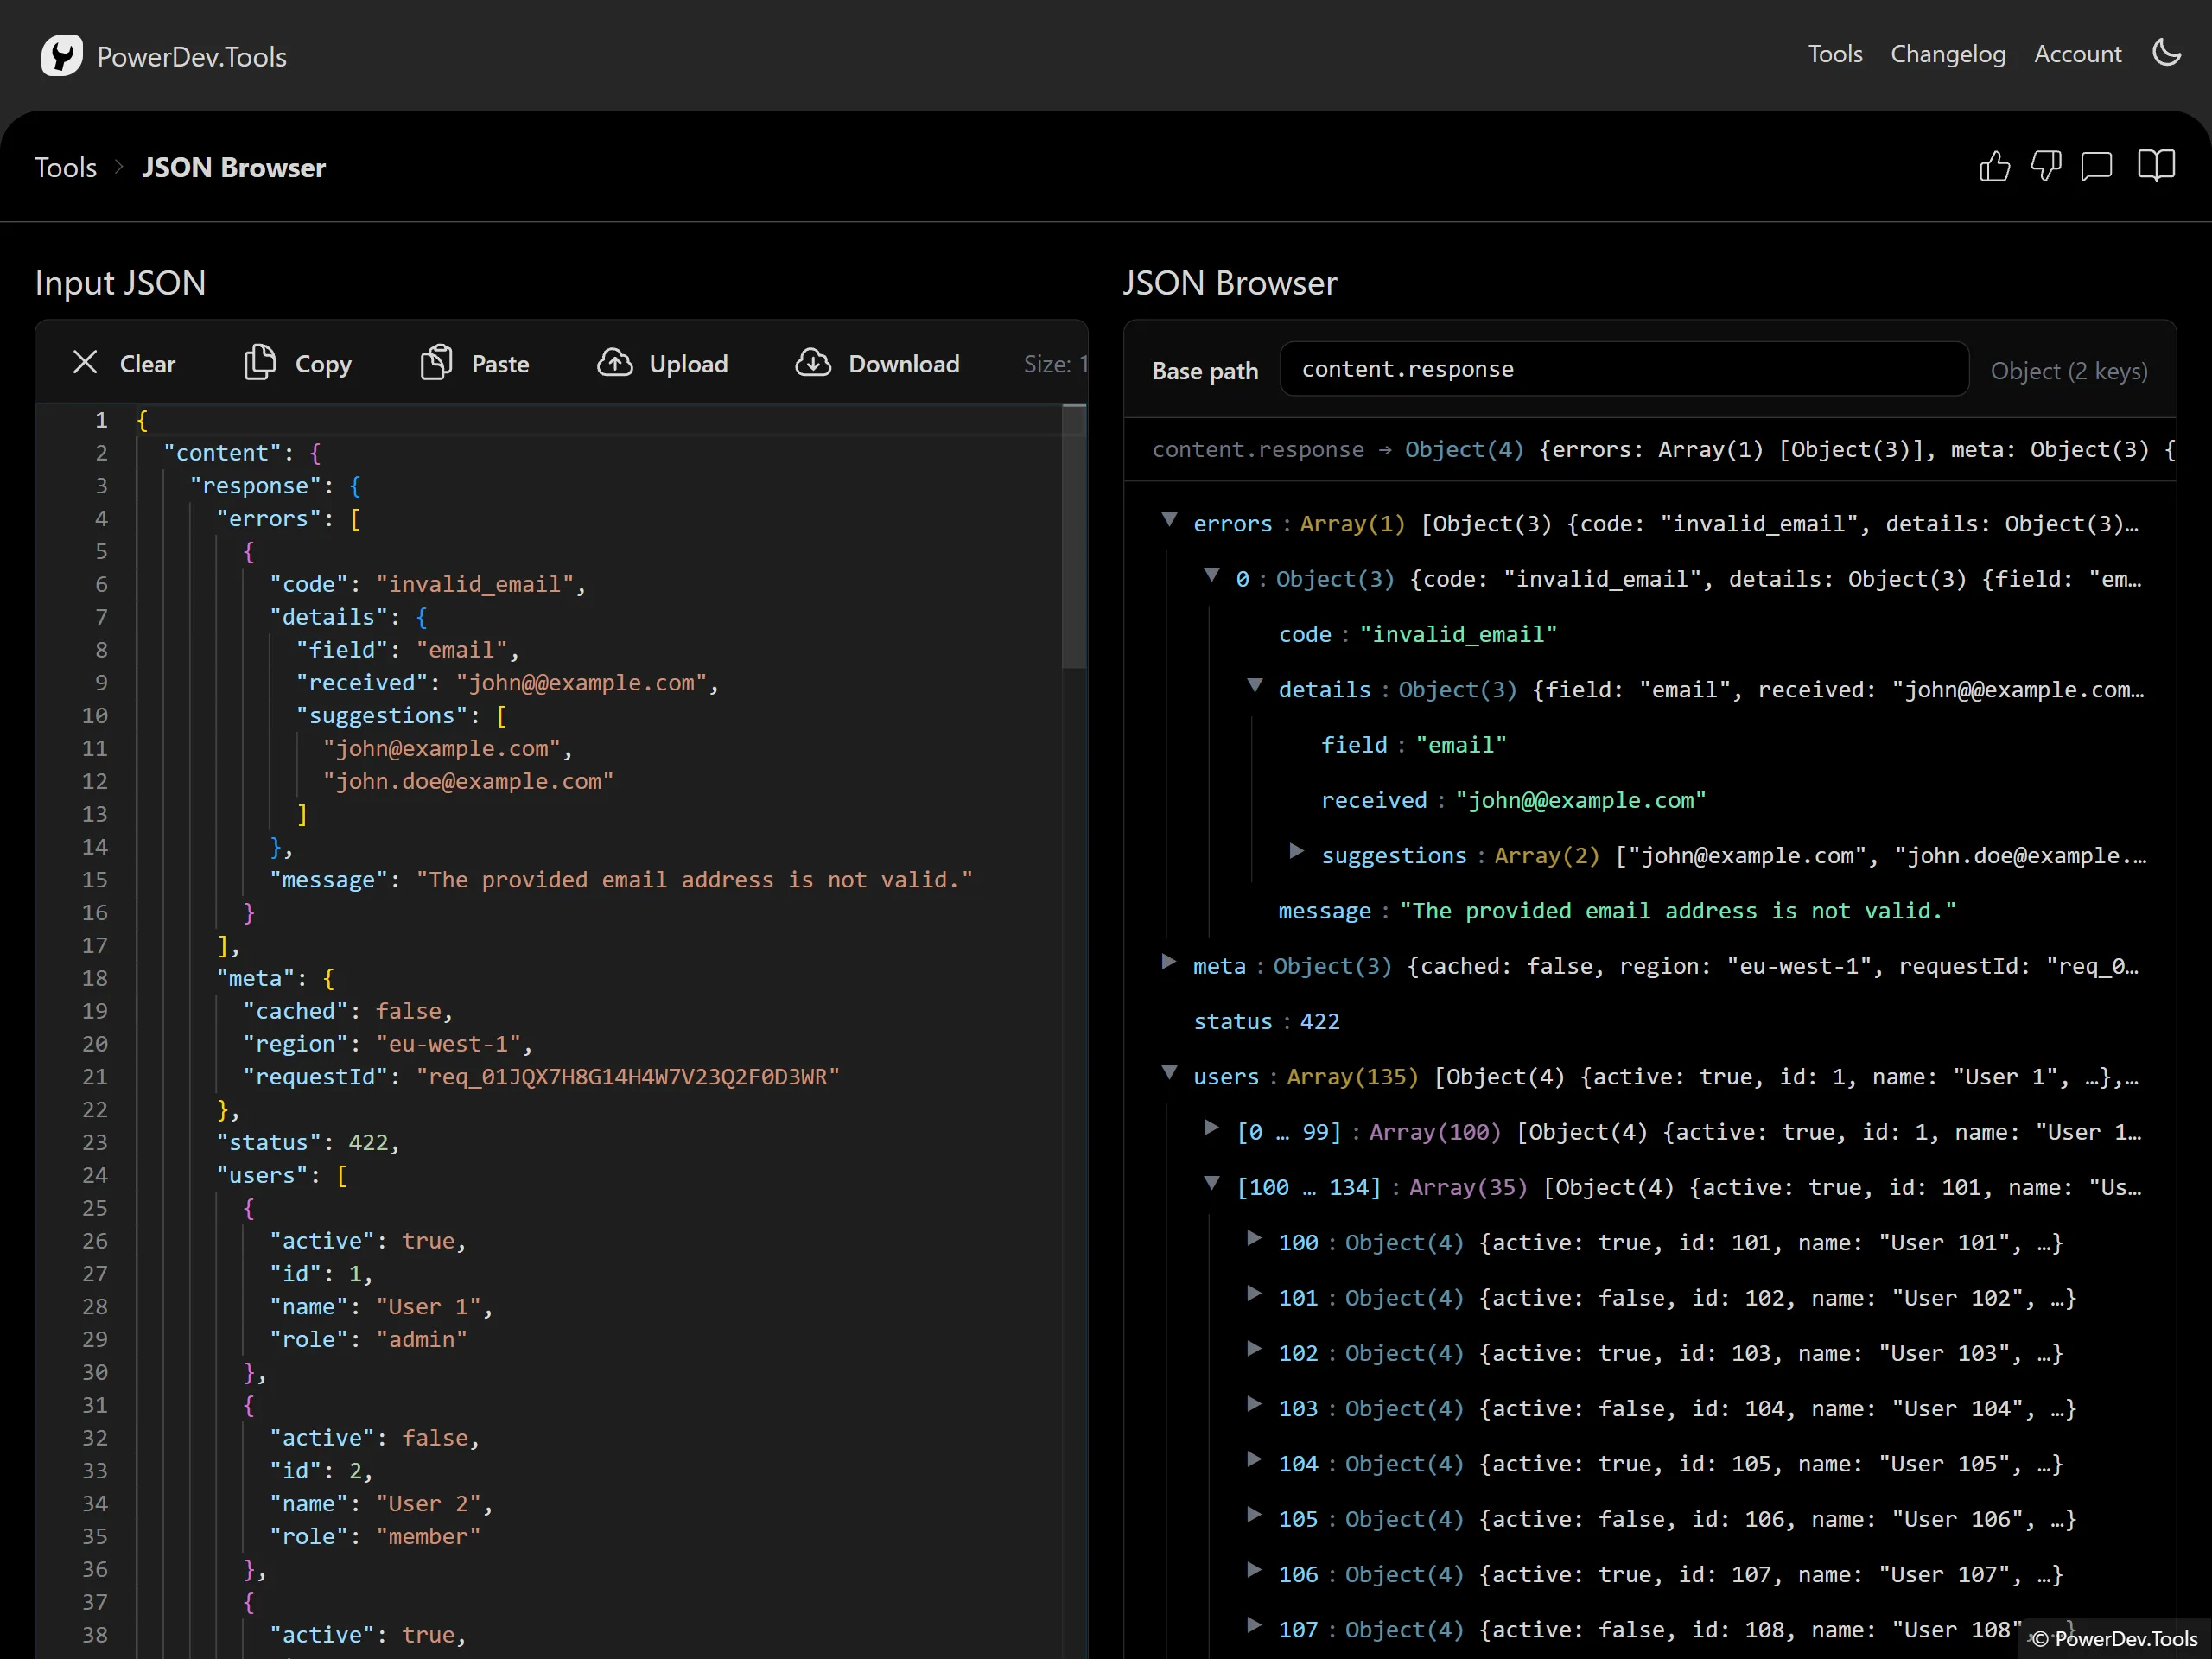Upload a JSON file
The height and width of the screenshot is (1659, 2212).
pyautogui.click(x=662, y=363)
